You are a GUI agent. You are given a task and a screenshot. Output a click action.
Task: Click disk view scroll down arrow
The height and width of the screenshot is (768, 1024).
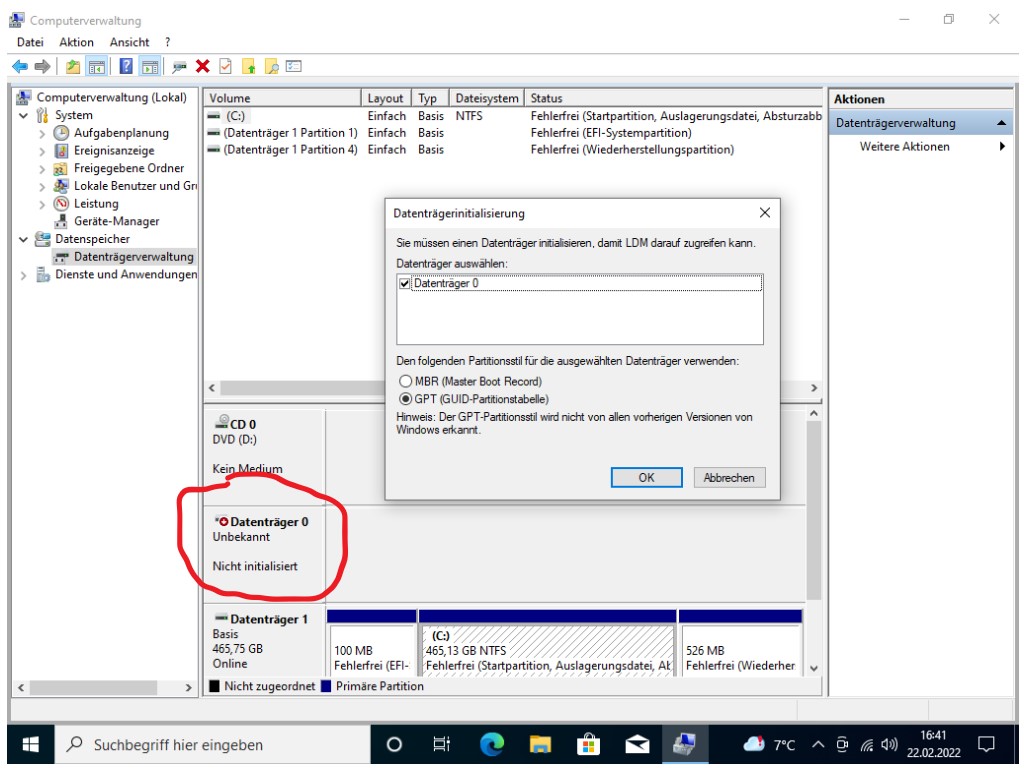[813, 668]
